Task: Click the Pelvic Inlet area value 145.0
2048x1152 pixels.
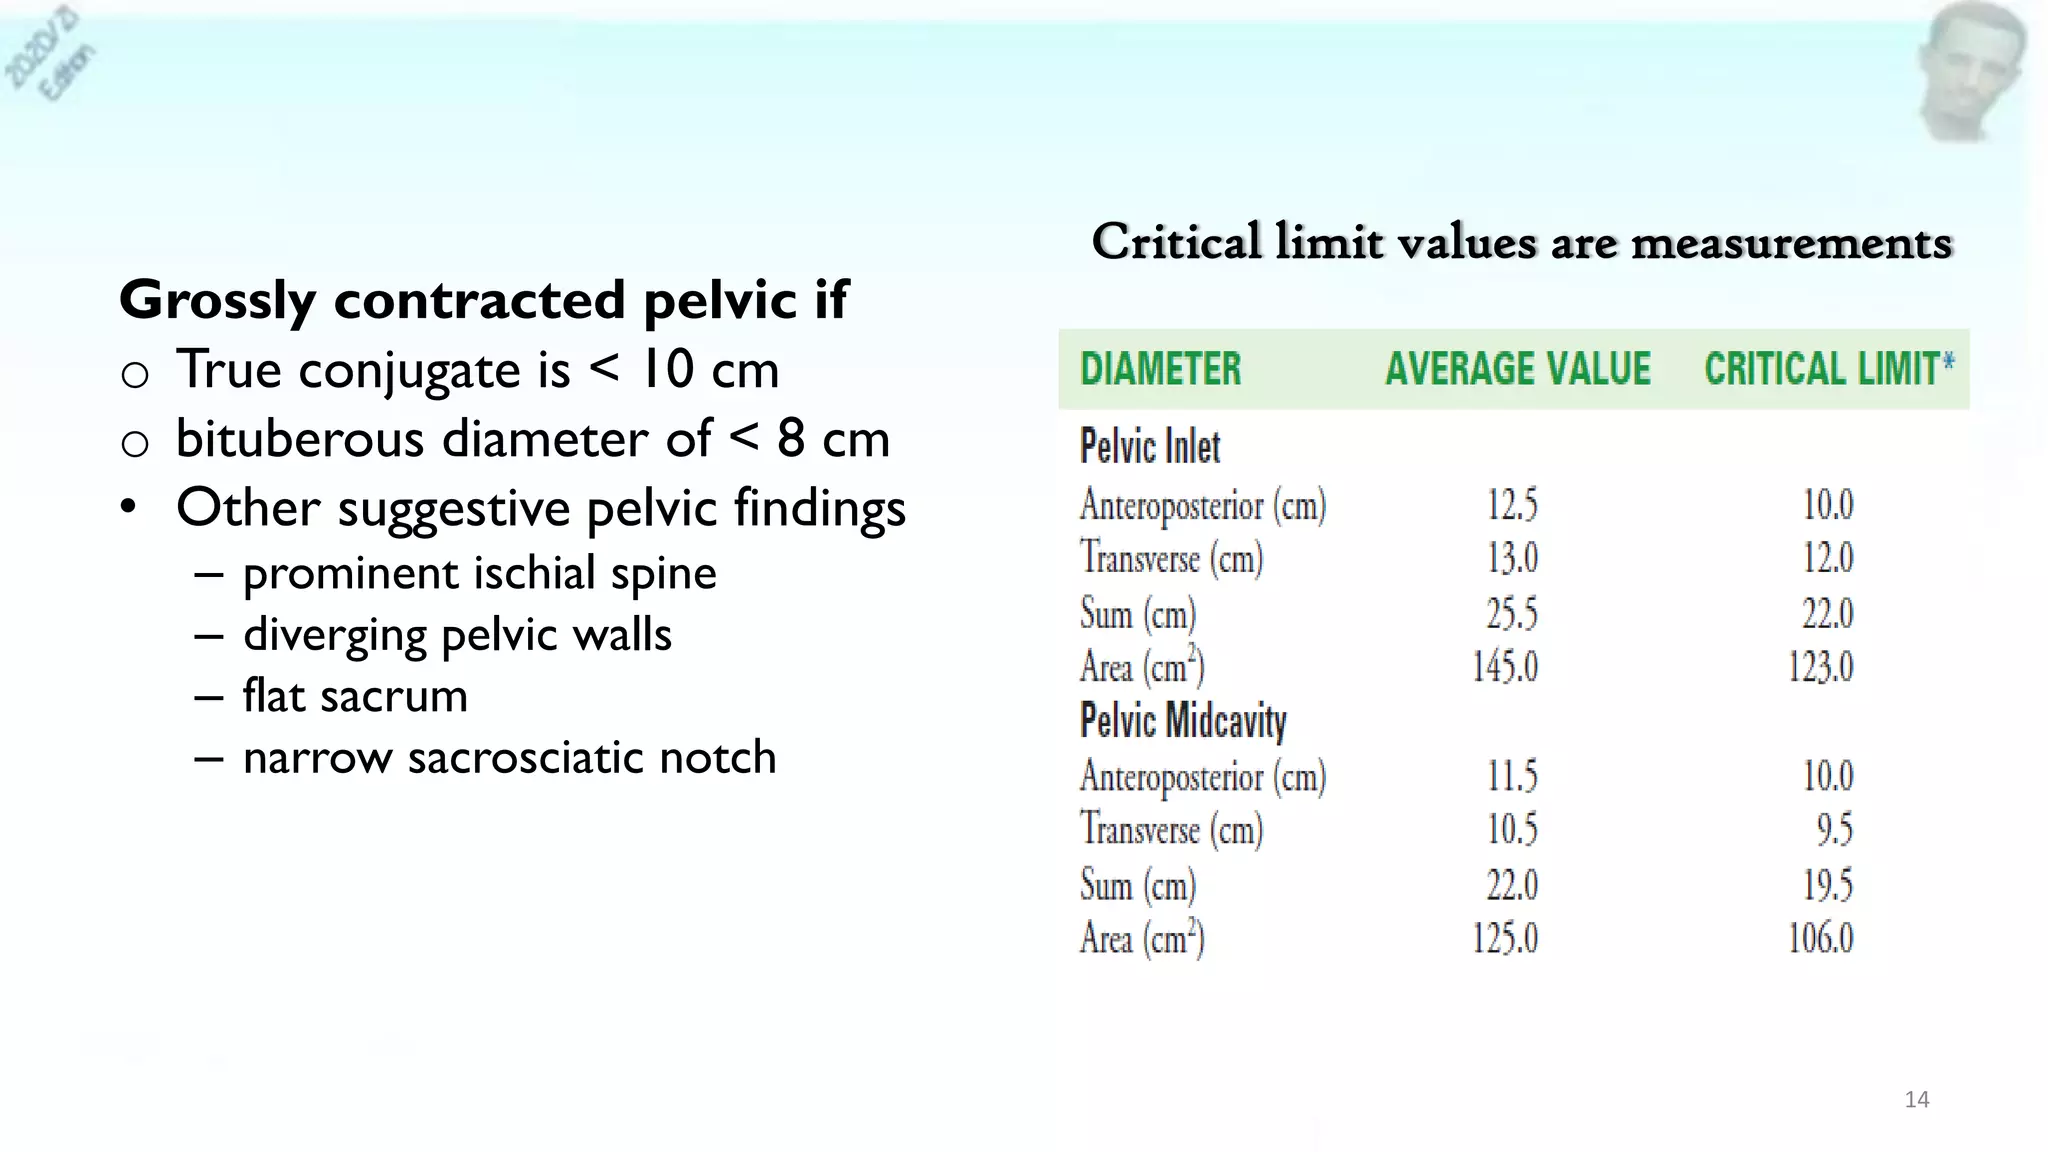Action: click(x=1505, y=667)
